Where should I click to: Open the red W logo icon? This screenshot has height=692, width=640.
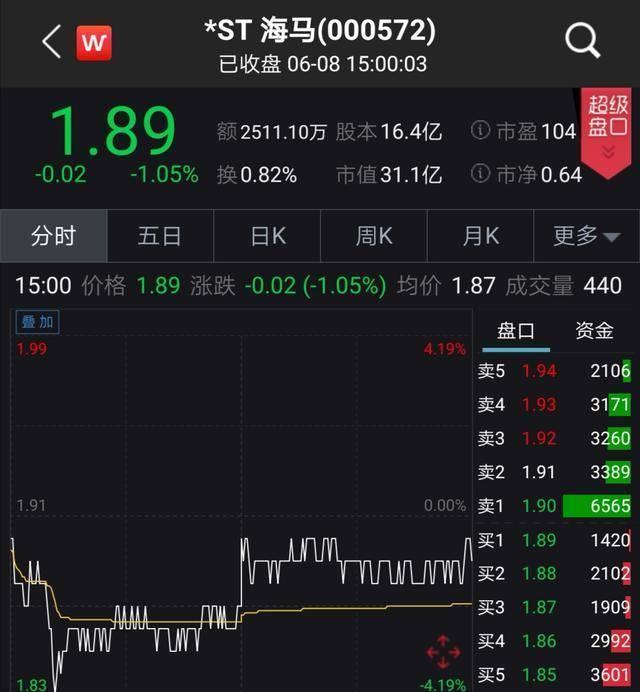click(94, 43)
